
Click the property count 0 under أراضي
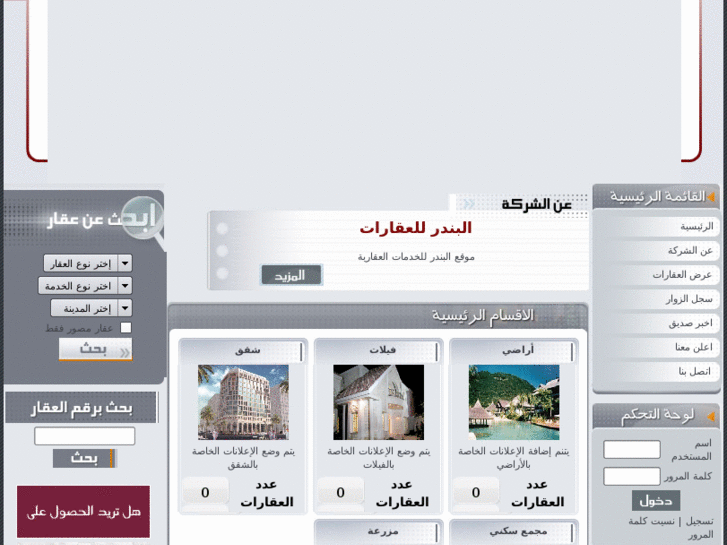pos(476,492)
